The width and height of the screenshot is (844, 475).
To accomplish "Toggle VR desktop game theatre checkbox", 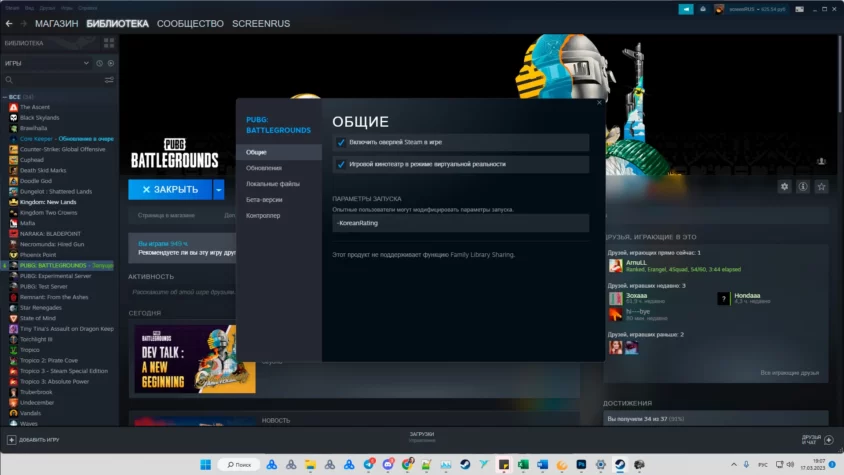I will point(341,164).
